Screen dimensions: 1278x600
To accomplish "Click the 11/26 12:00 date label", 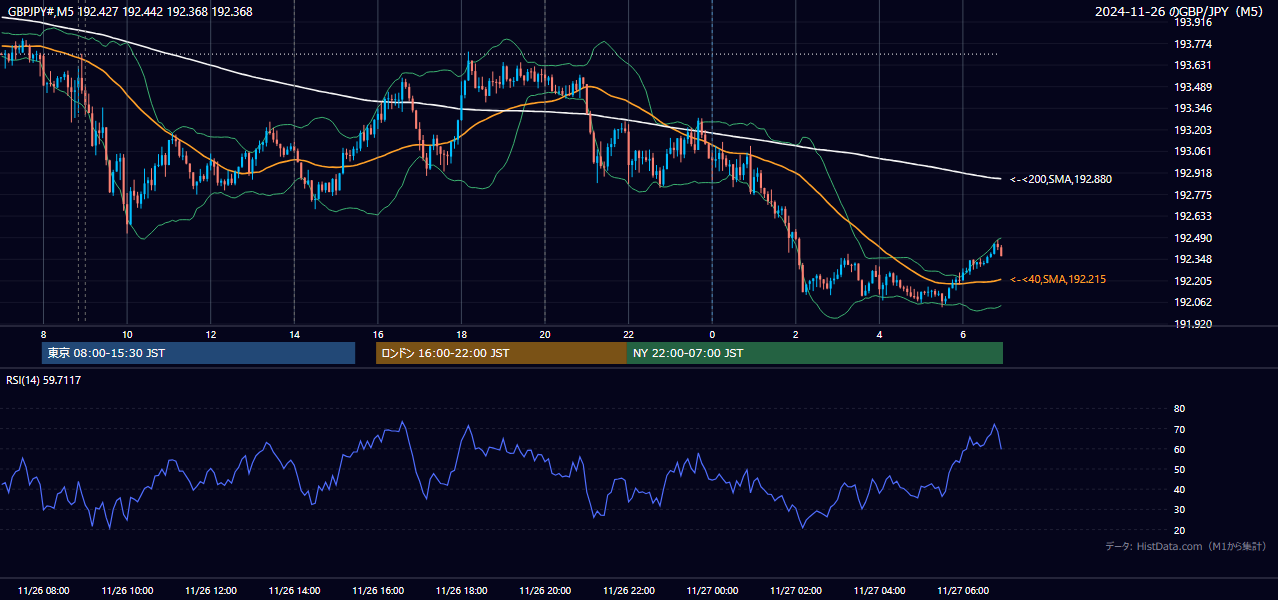I will [x=211, y=591].
